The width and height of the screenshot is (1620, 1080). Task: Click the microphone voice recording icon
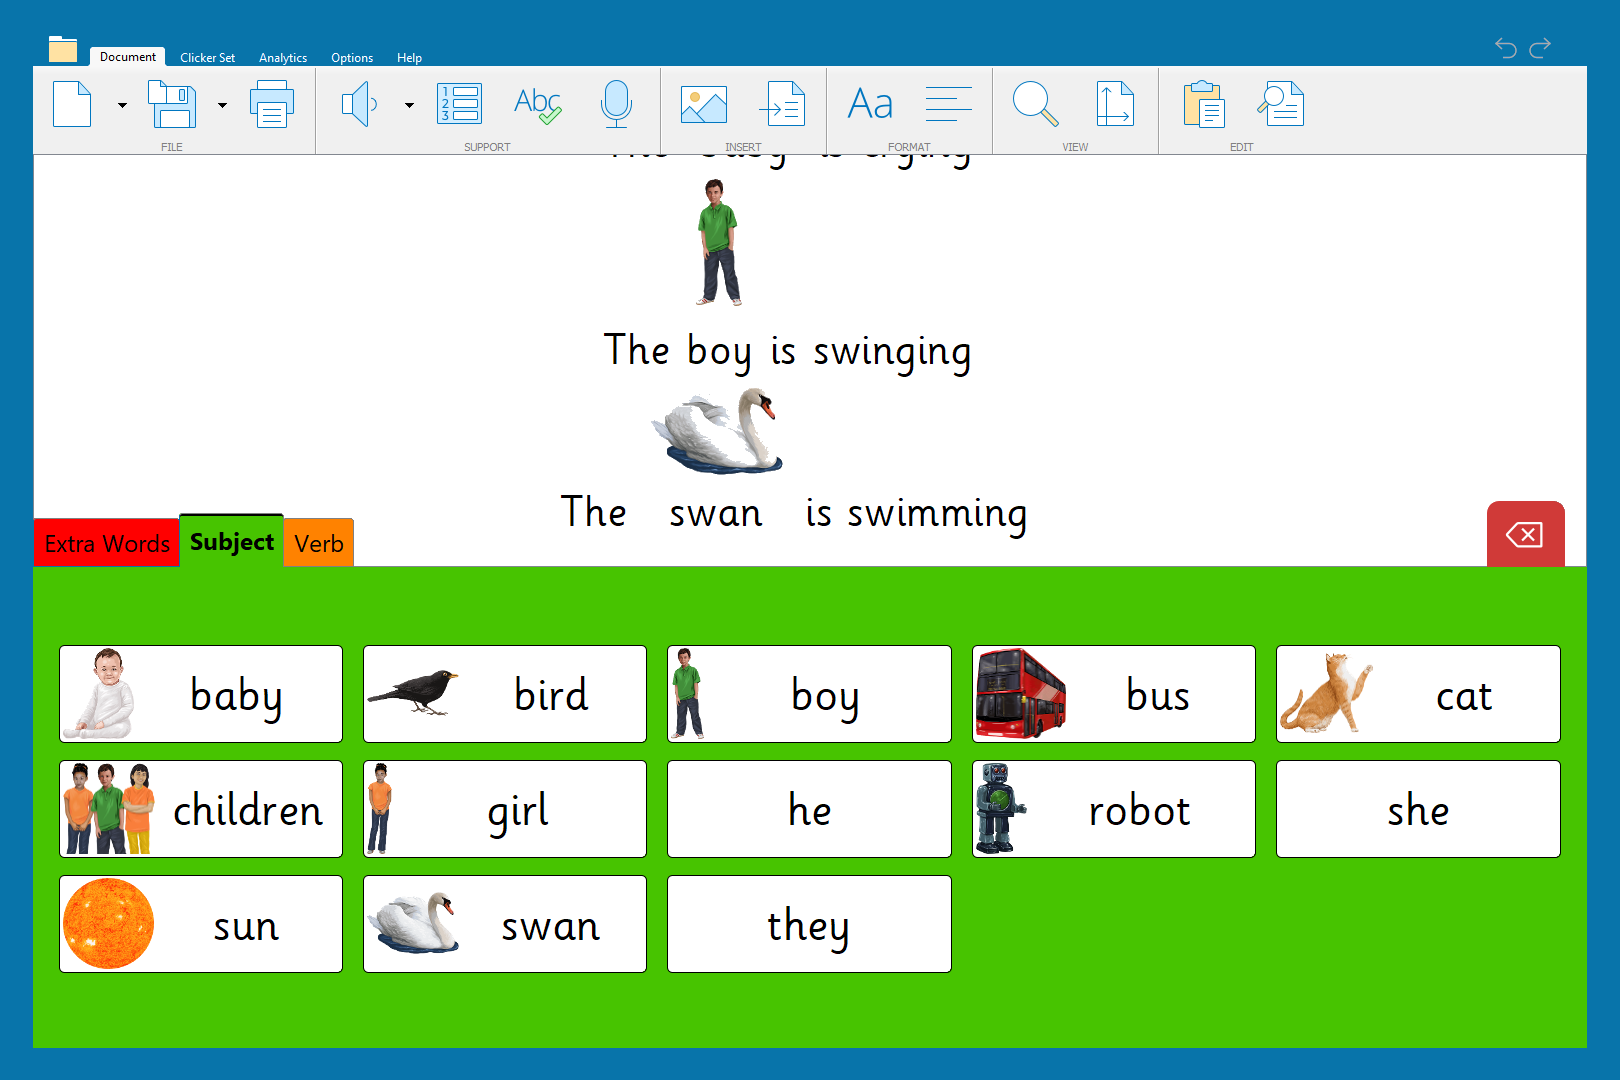[x=616, y=104]
